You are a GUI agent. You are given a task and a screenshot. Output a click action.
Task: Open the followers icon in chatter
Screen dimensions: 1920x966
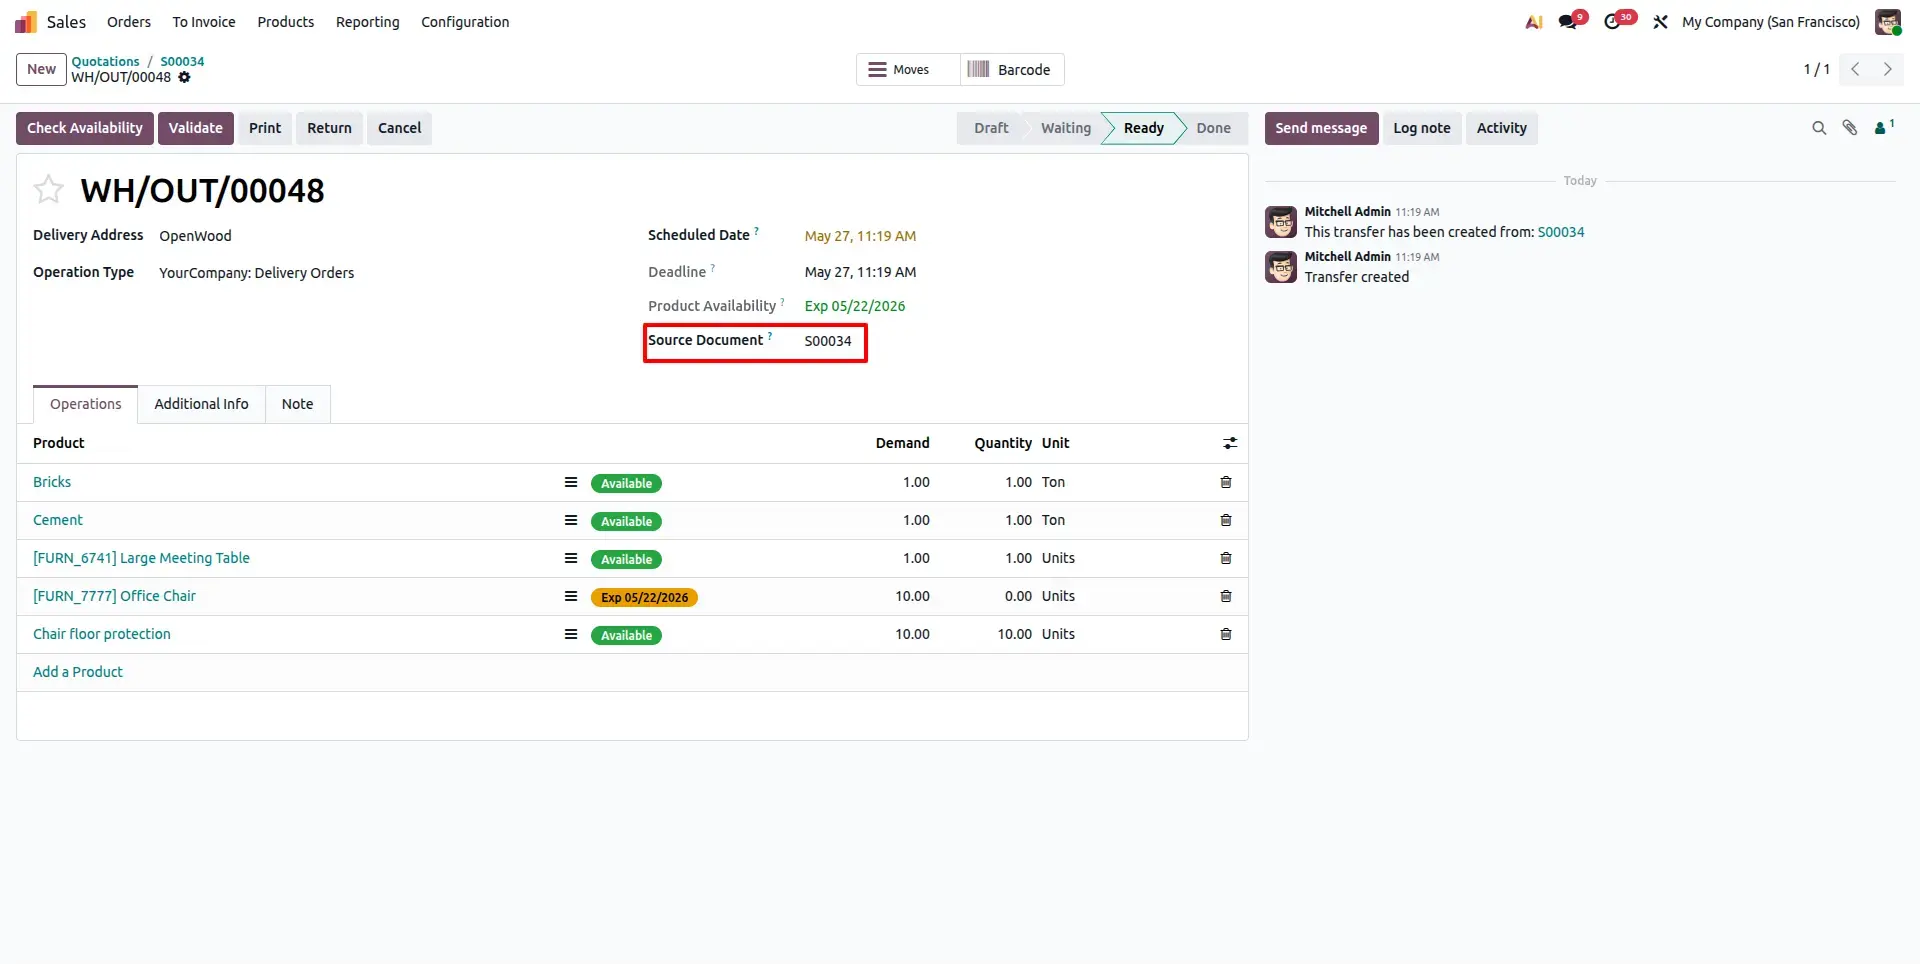[x=1884, y=128]
